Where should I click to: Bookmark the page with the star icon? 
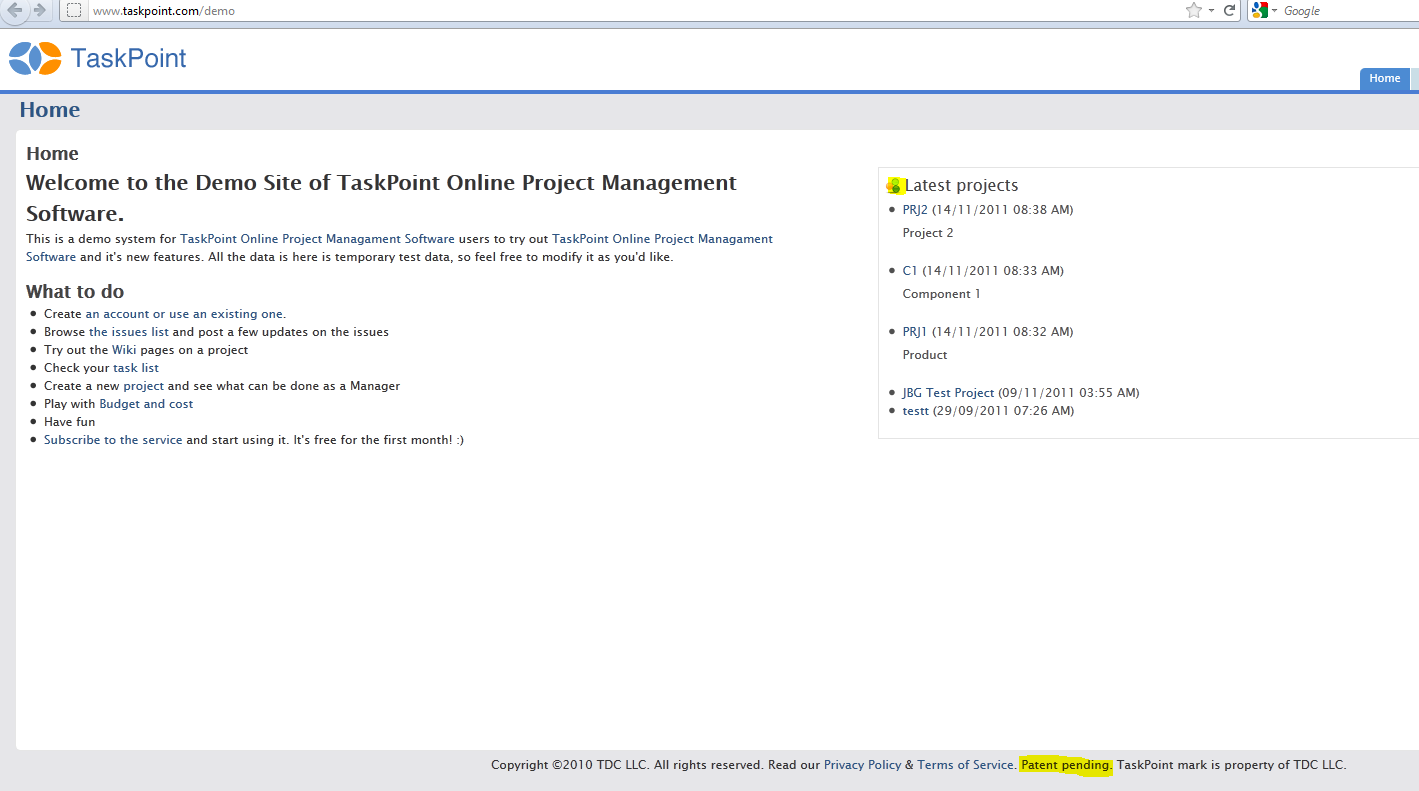[x=1193, y=10]
